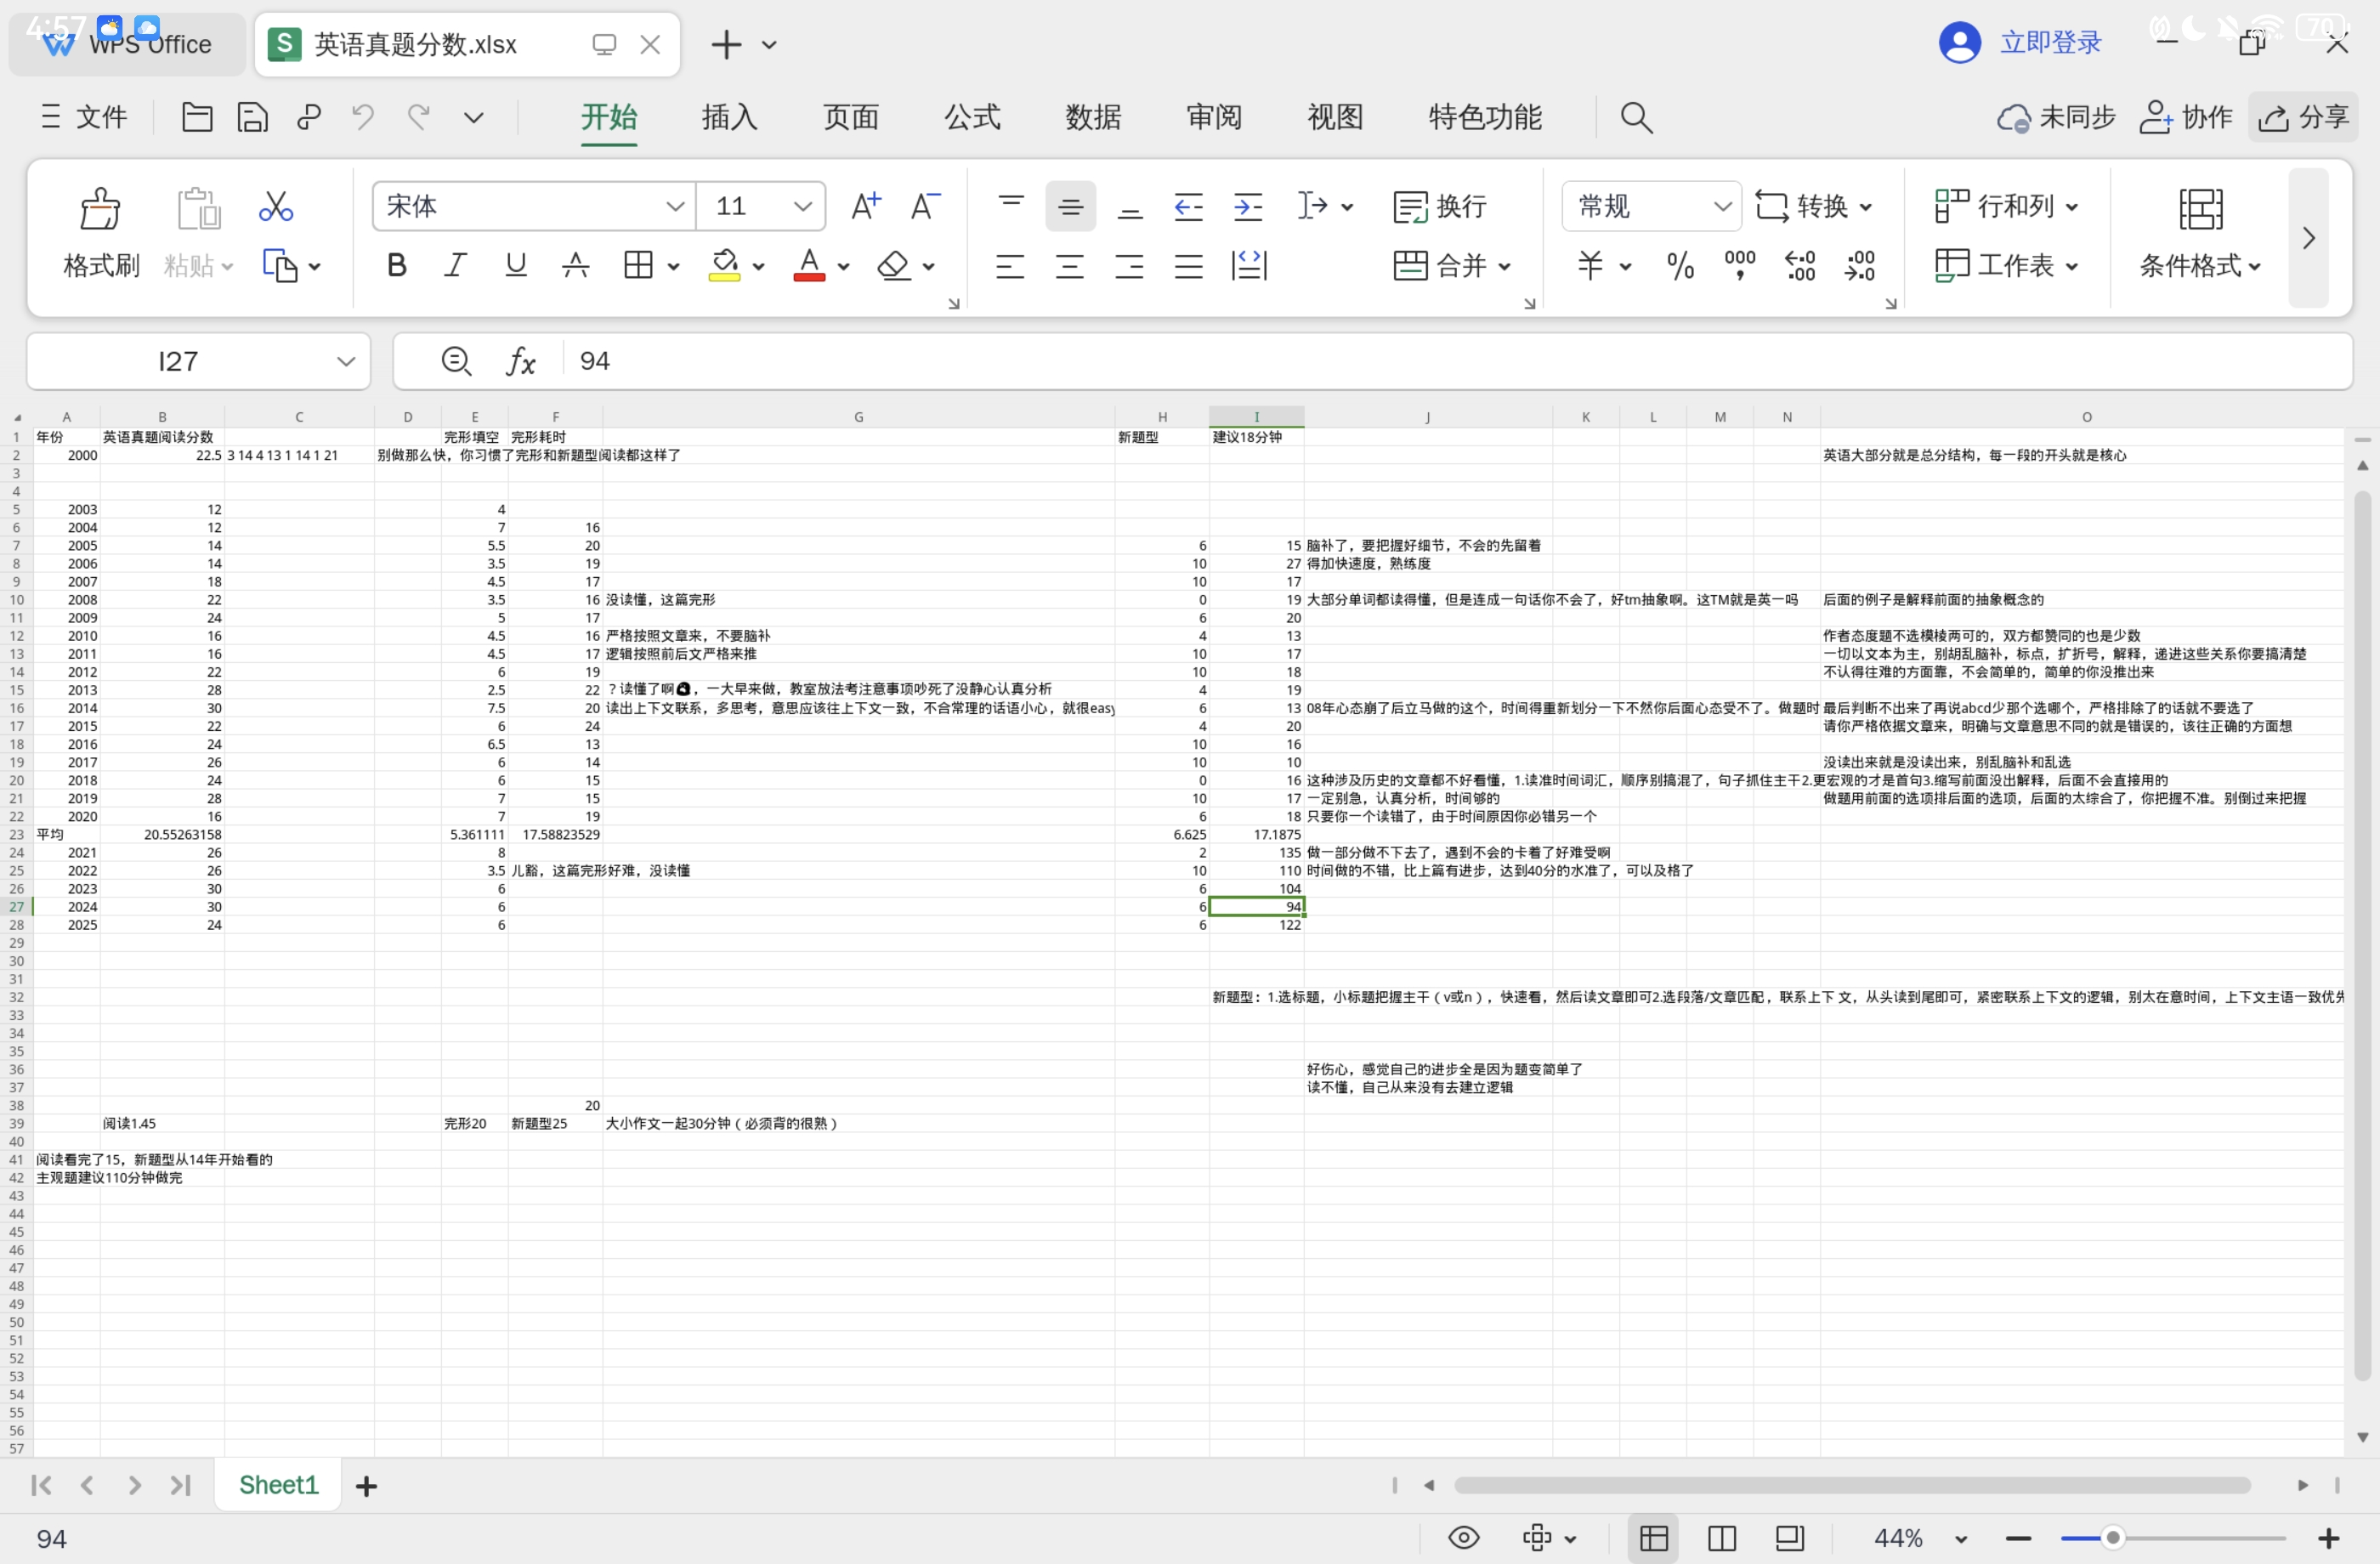Open the borders dropdown arrow
Image resolution: width=2380 pixels, height=1564 pixels.
pyautogui.click(x=674, y=266)
